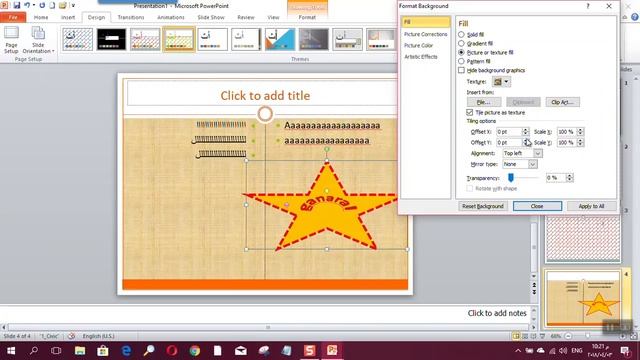Open Windows Start menu
Viewport: 640px width, 360px height.
pos(11,351)
